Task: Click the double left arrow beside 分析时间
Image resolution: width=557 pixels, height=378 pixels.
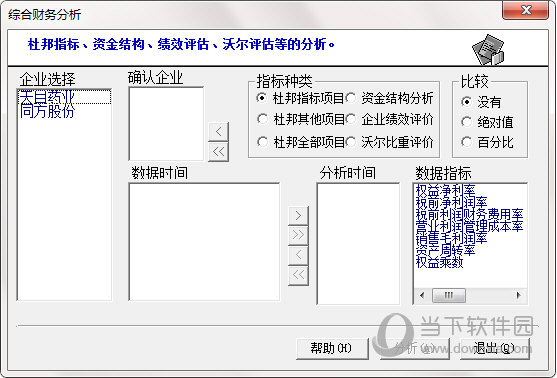Action: click(x=298, y=275)
